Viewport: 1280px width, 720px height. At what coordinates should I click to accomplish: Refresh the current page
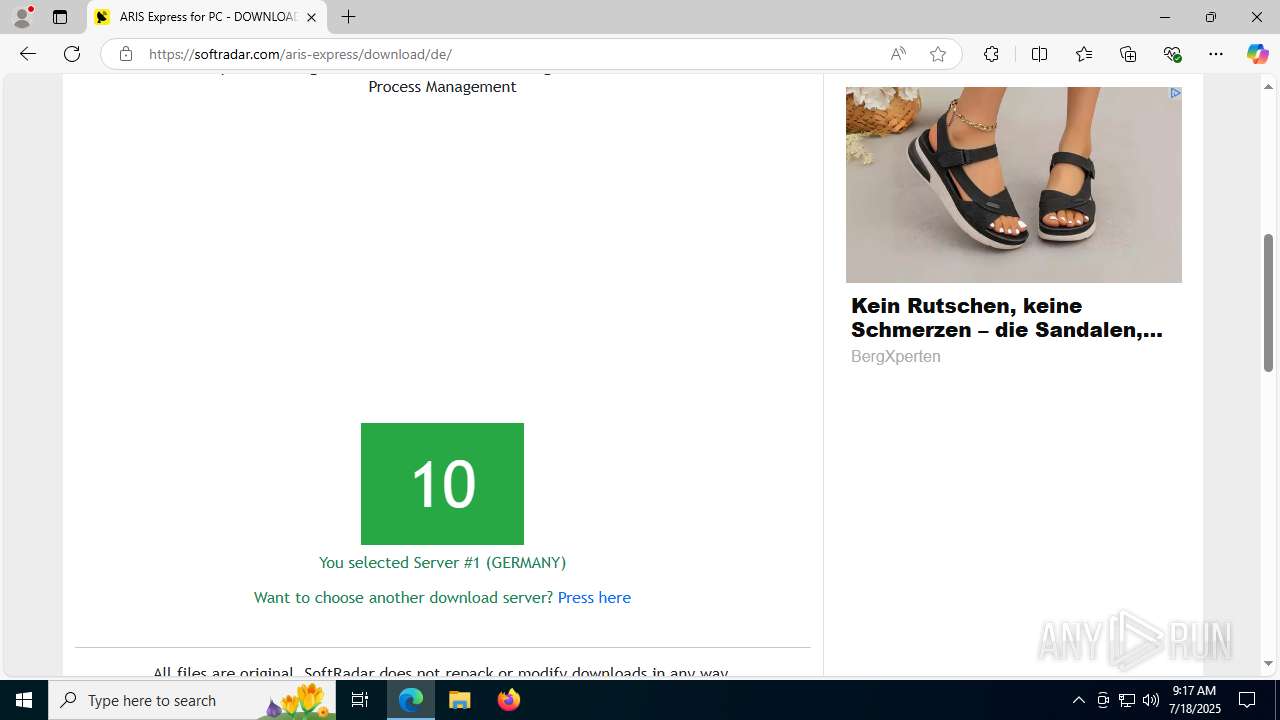[x=72, y=54]
